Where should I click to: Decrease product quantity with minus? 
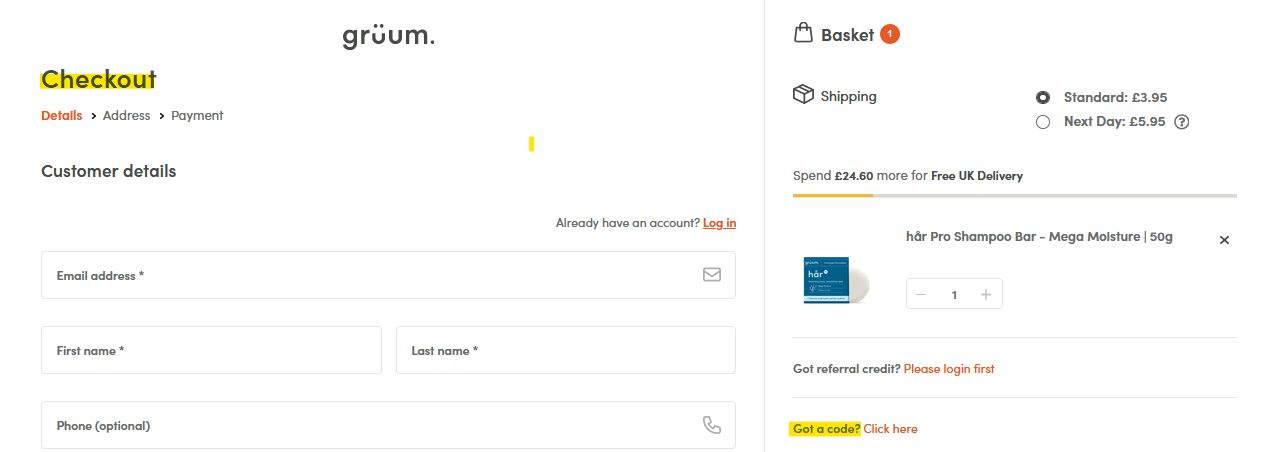[x=921, y=294]
